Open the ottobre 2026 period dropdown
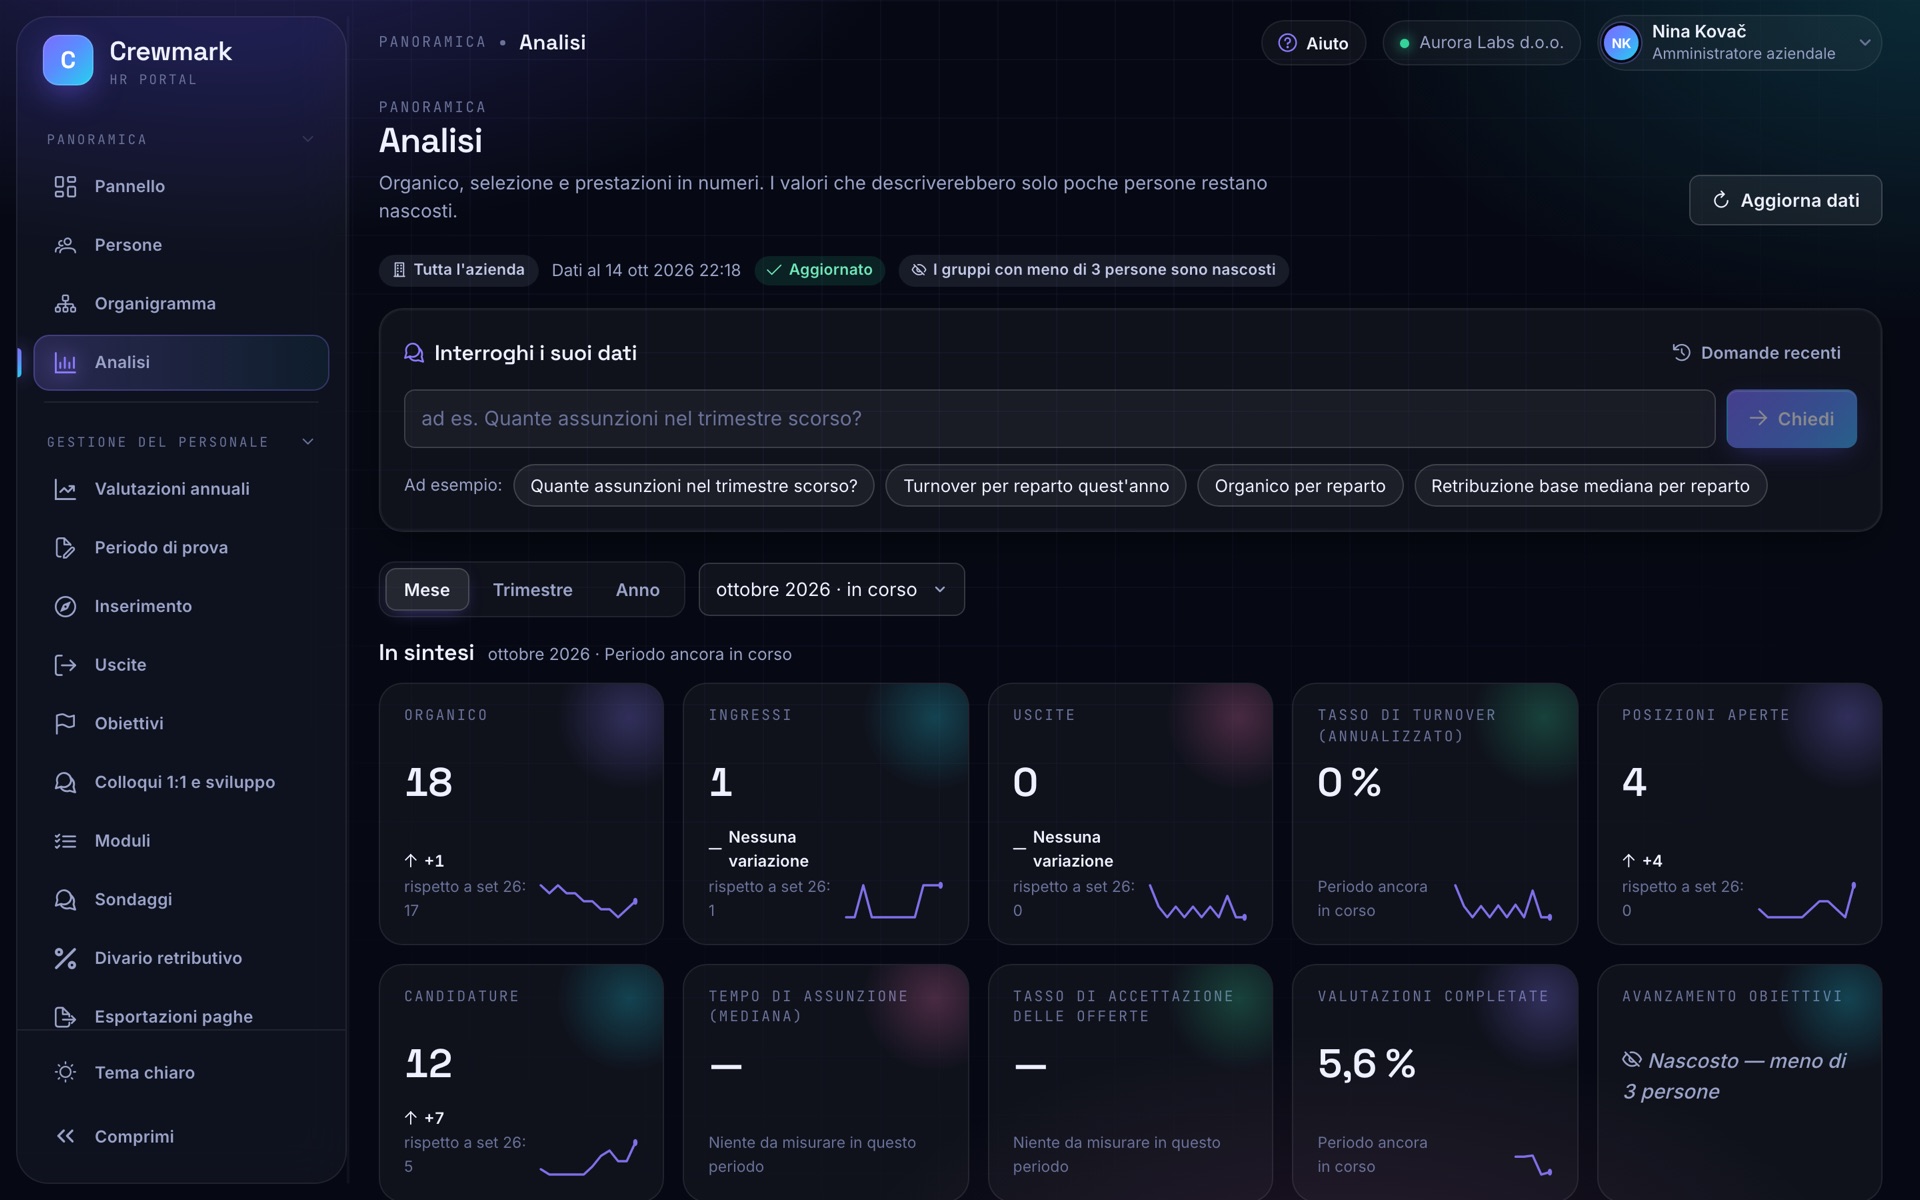 pos(831,589)
